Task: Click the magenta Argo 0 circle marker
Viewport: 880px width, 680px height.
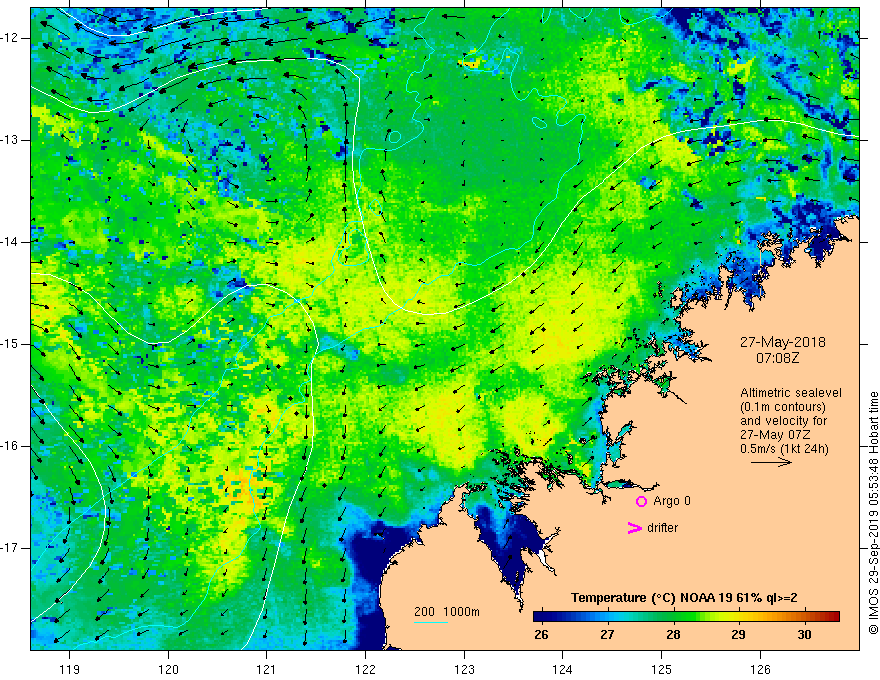Action: point(641,502)
